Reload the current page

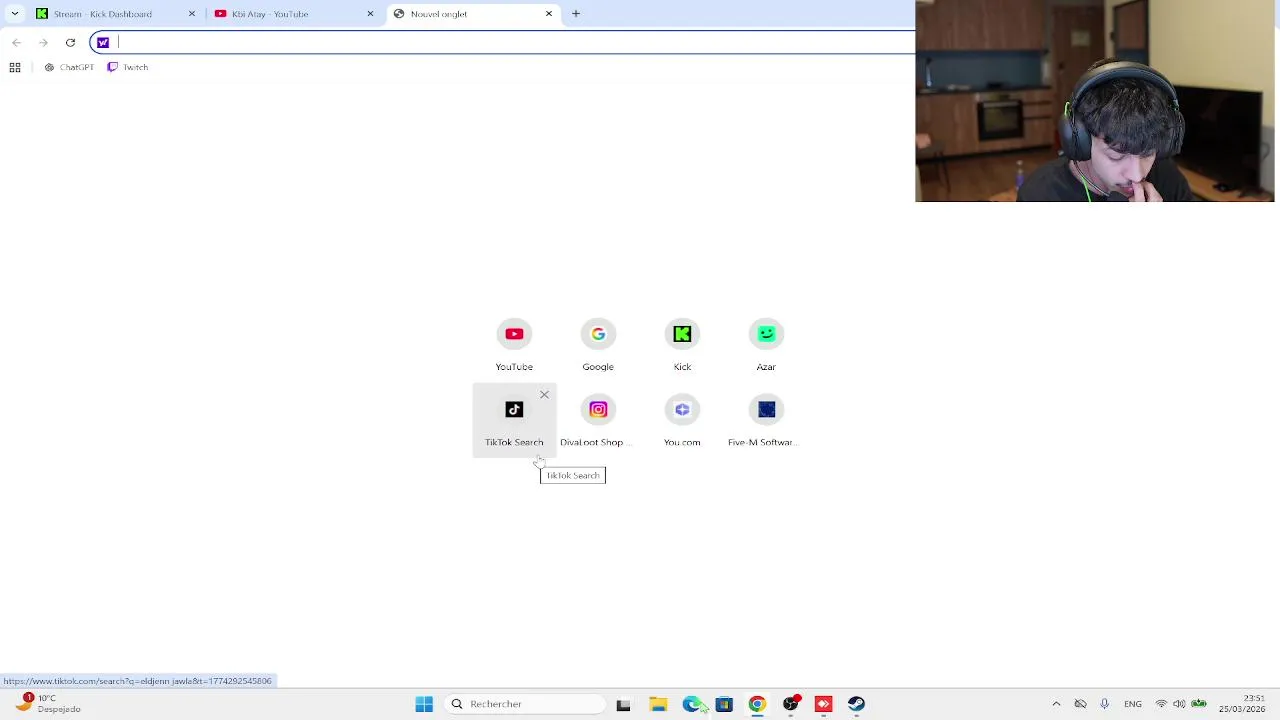pos(70,42)
